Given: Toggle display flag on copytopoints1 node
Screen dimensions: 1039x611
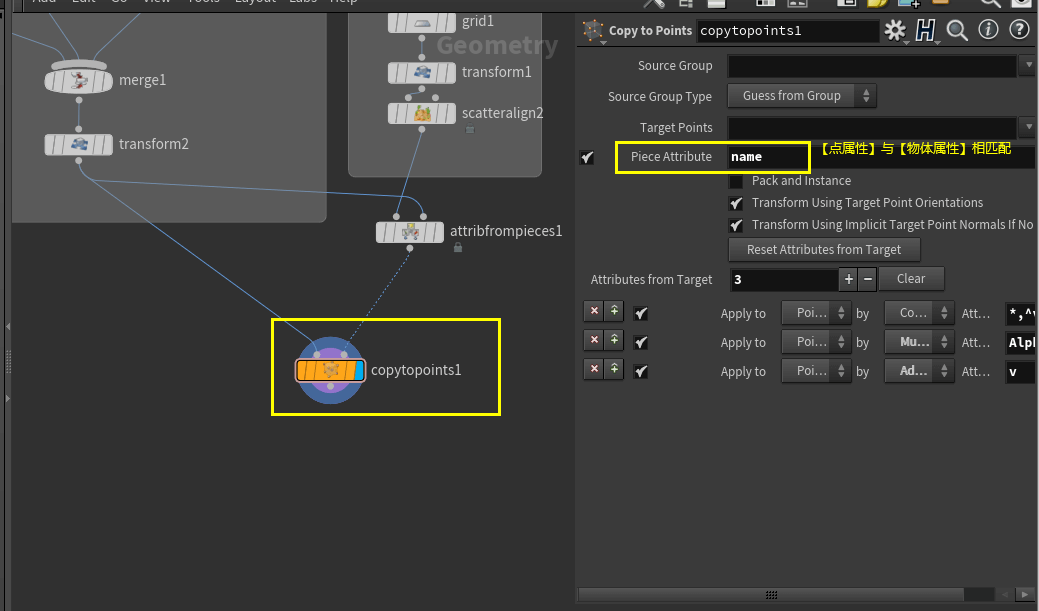Looking at the screenshot, I should pyautogui.click(x=359, y=370).
